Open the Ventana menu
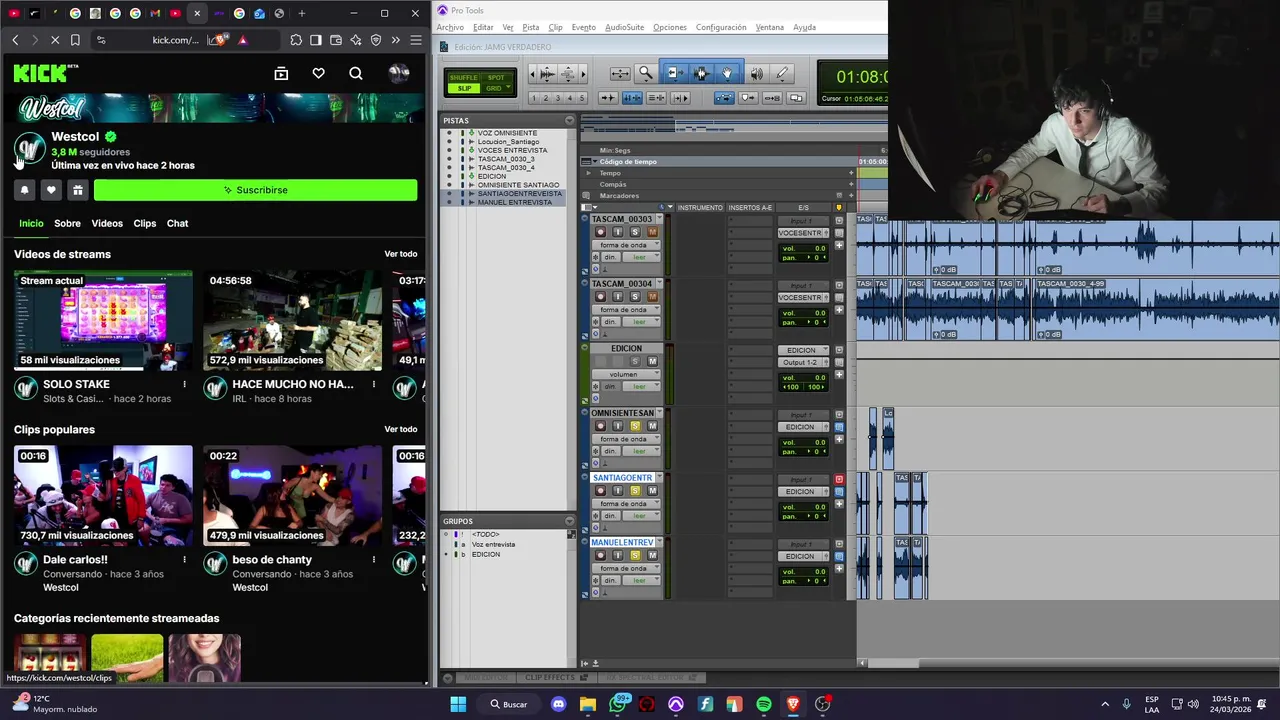The image size is (1280, 720). pyautogui.click(x=769, y=27)
